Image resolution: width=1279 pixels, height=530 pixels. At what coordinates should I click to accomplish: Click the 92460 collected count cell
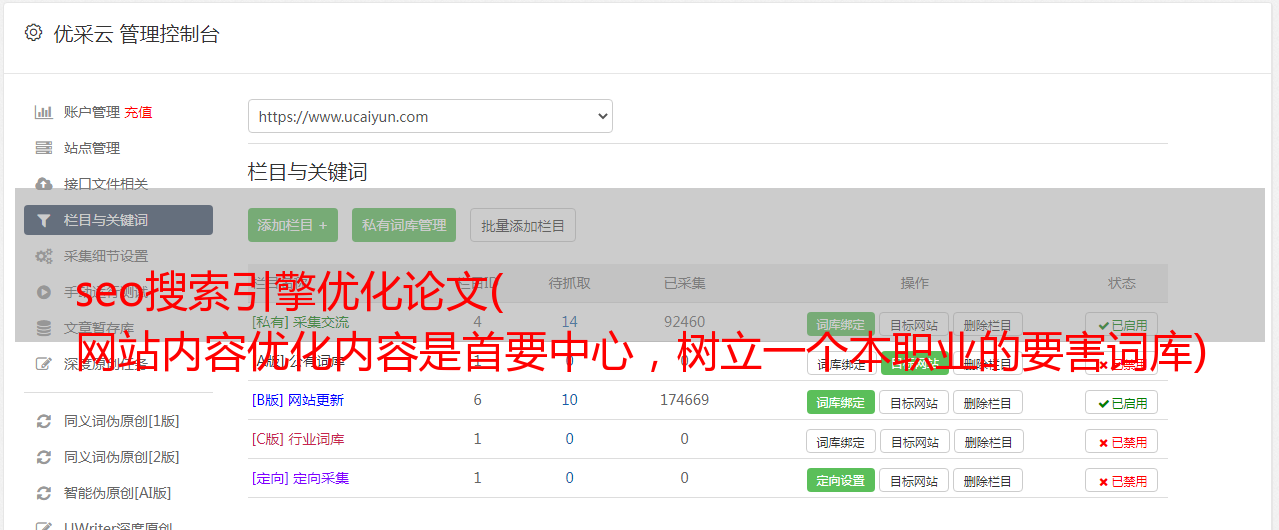685,322
